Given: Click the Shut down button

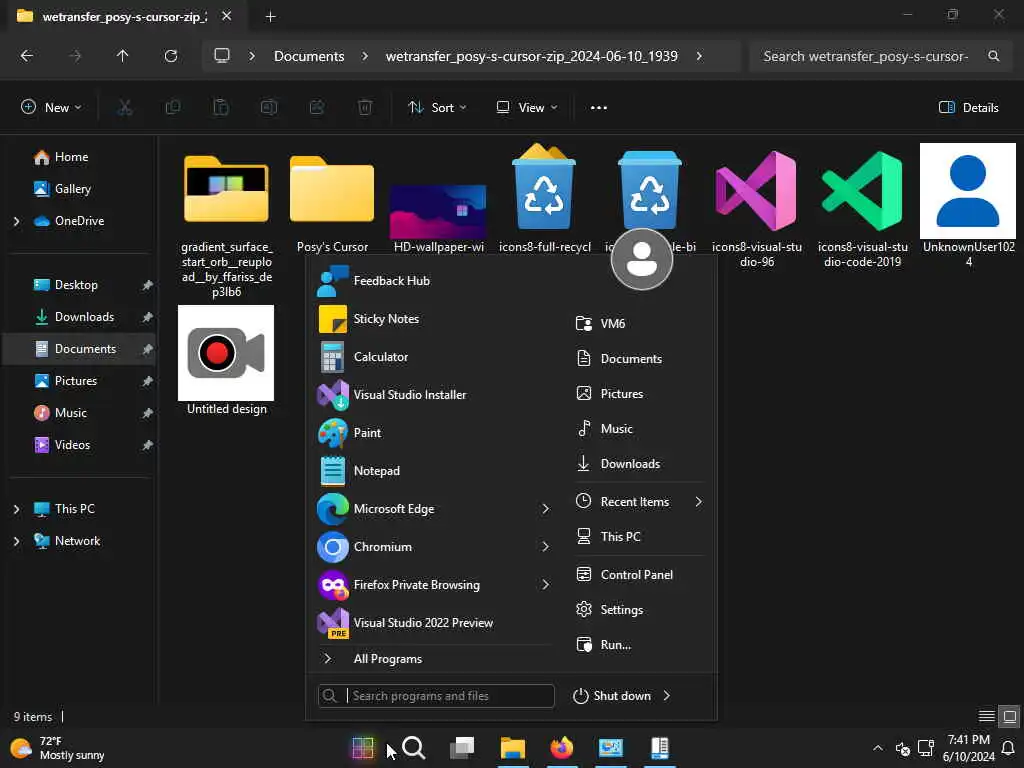Looking at the screenshot, I should tap(612, 696).
